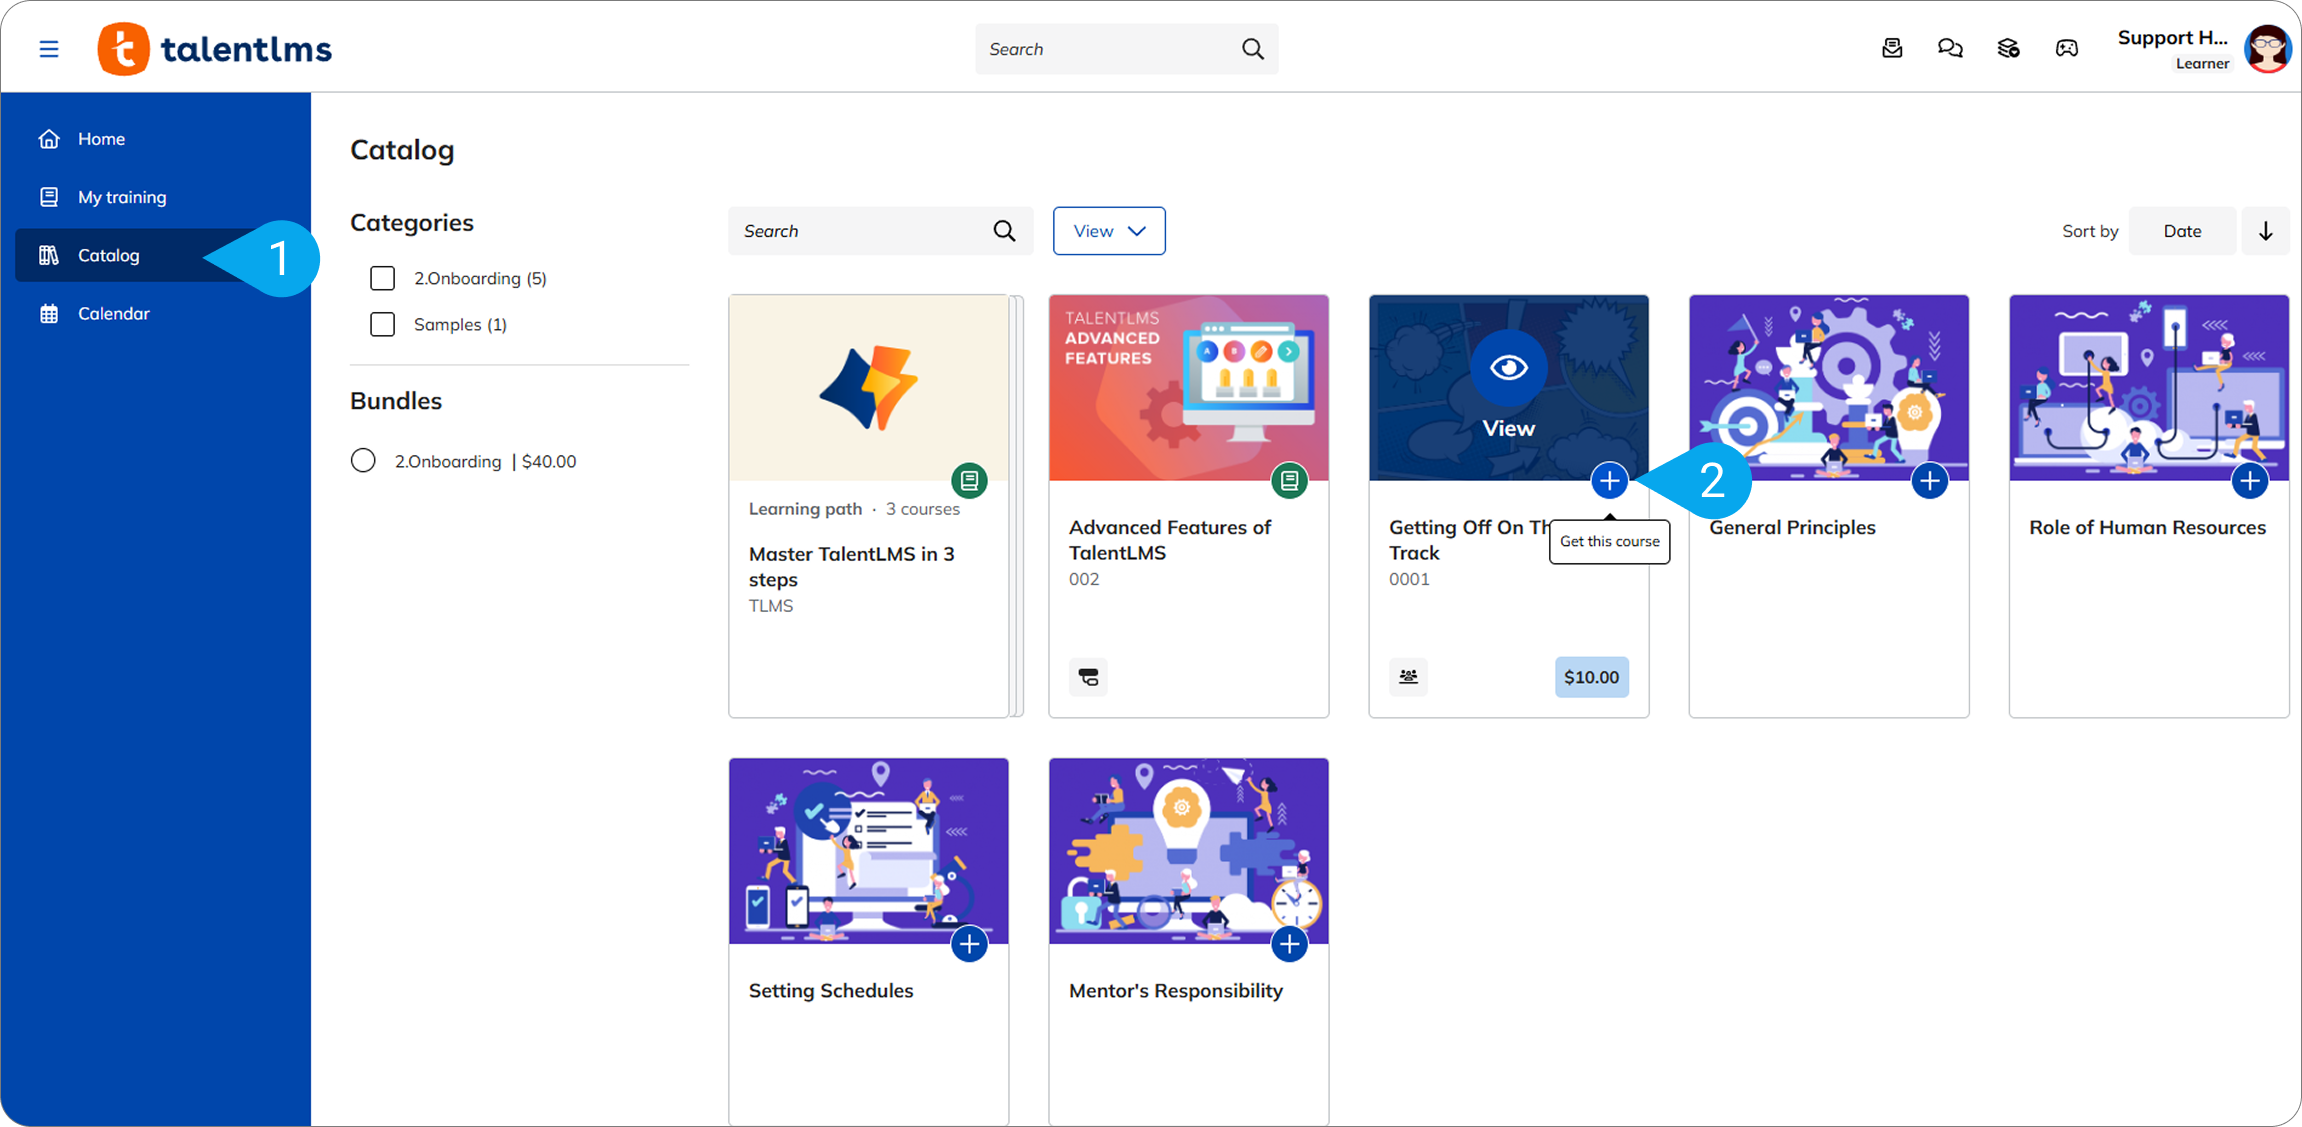
Task: Open the Sort by Date dropdown
Action: tap(2181, 231)
